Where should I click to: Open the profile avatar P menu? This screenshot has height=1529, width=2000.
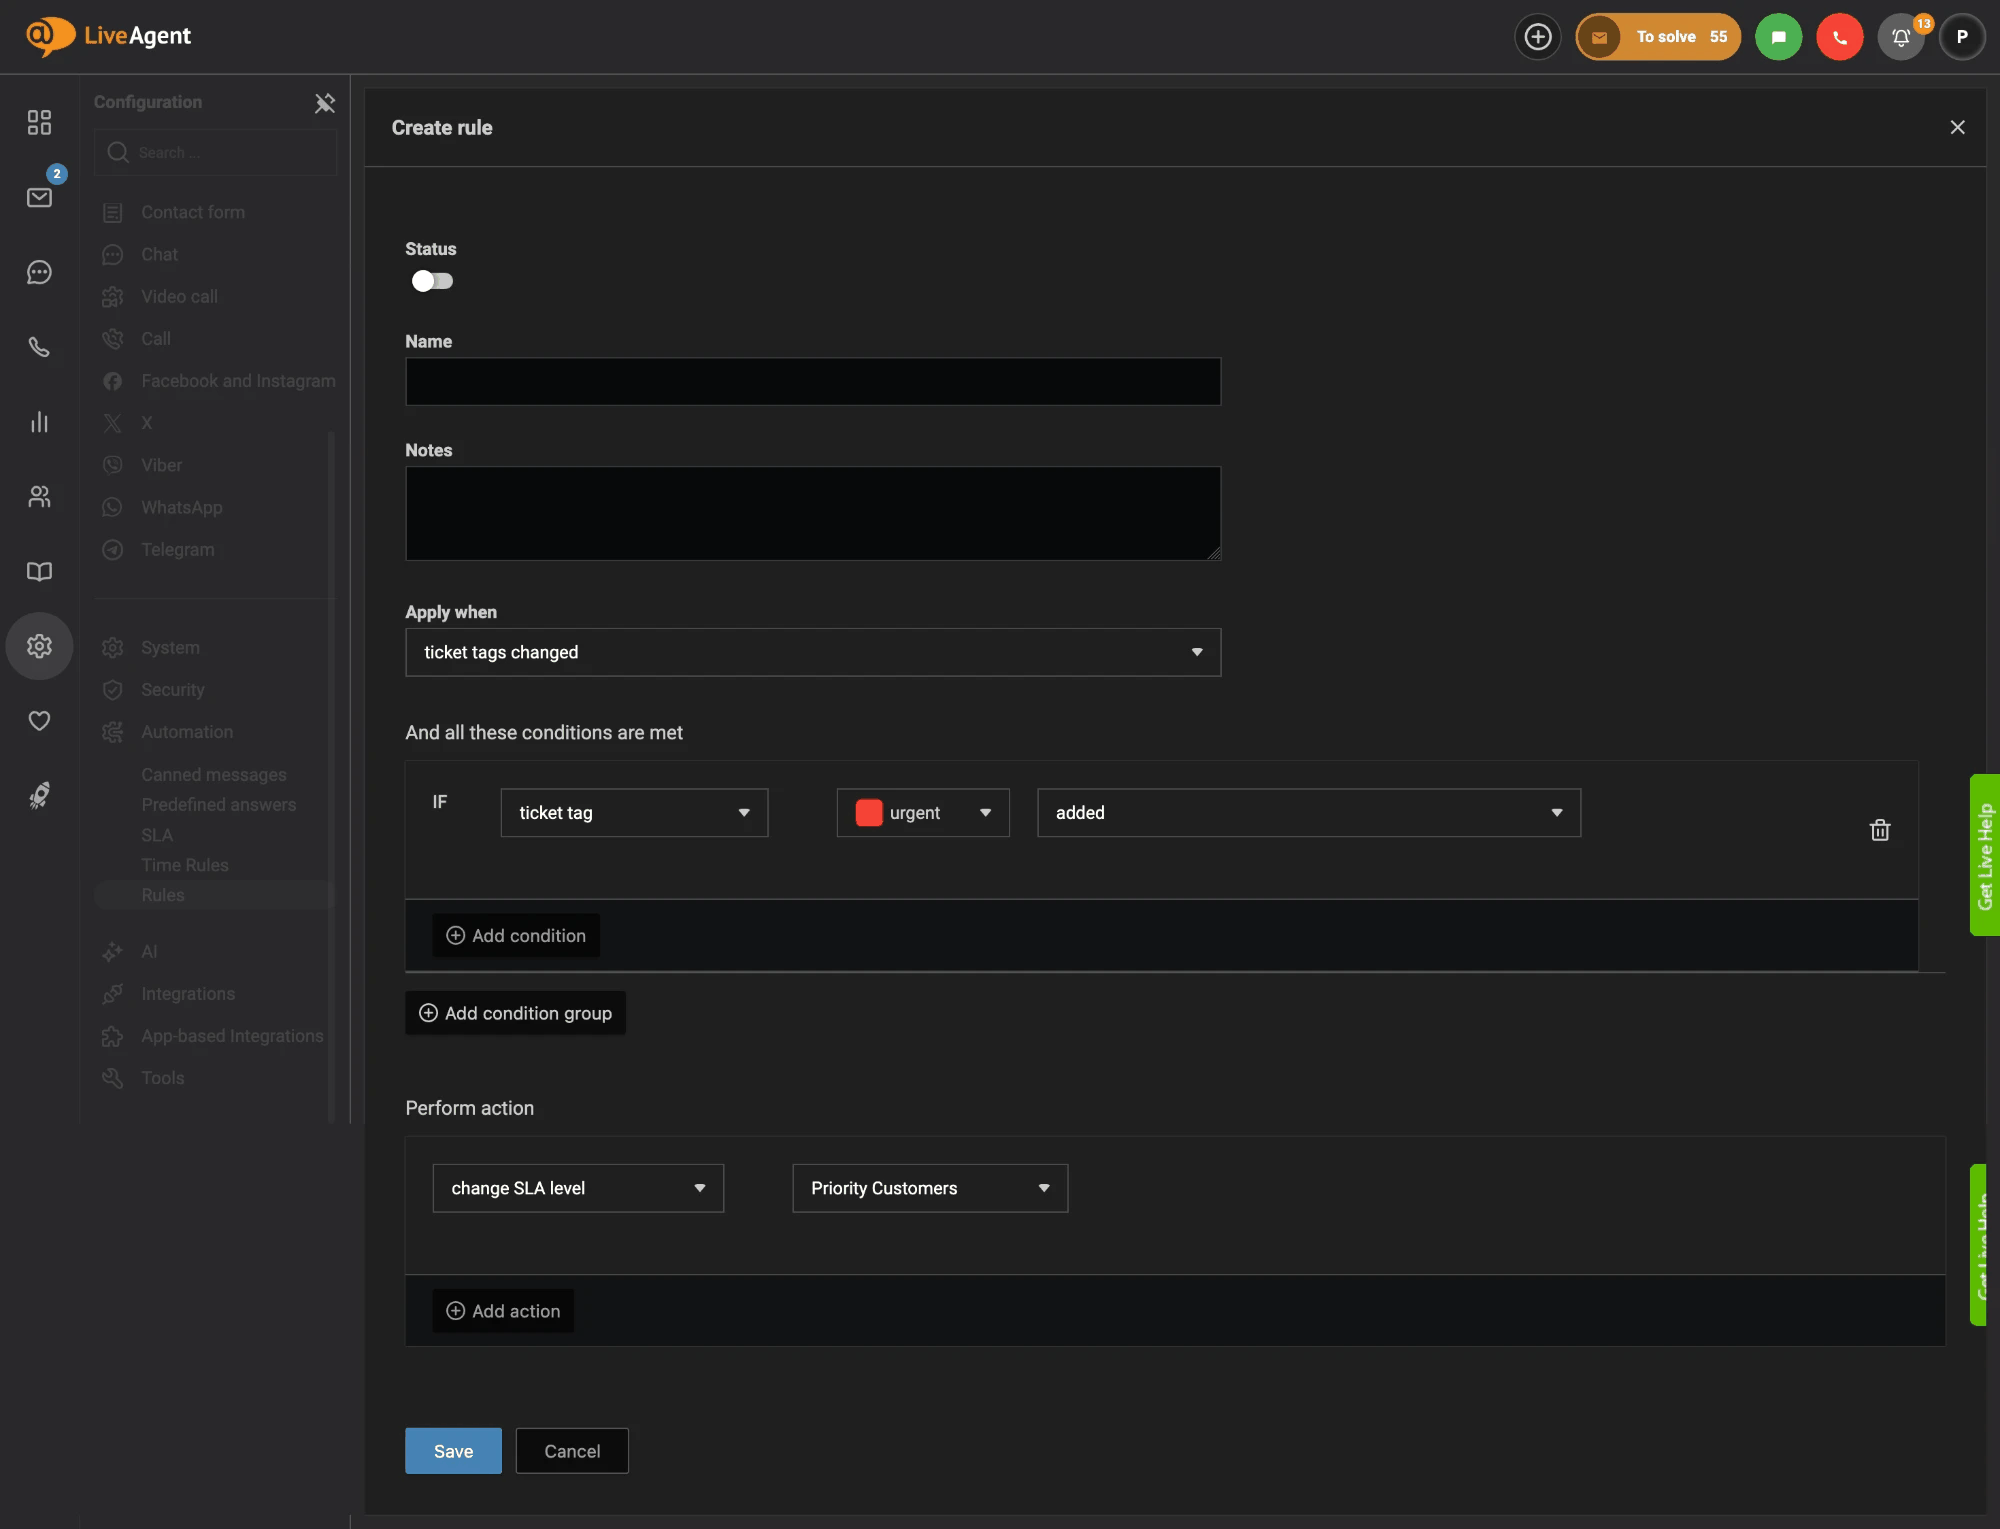pyautogui.click(x=1962, y=37)
